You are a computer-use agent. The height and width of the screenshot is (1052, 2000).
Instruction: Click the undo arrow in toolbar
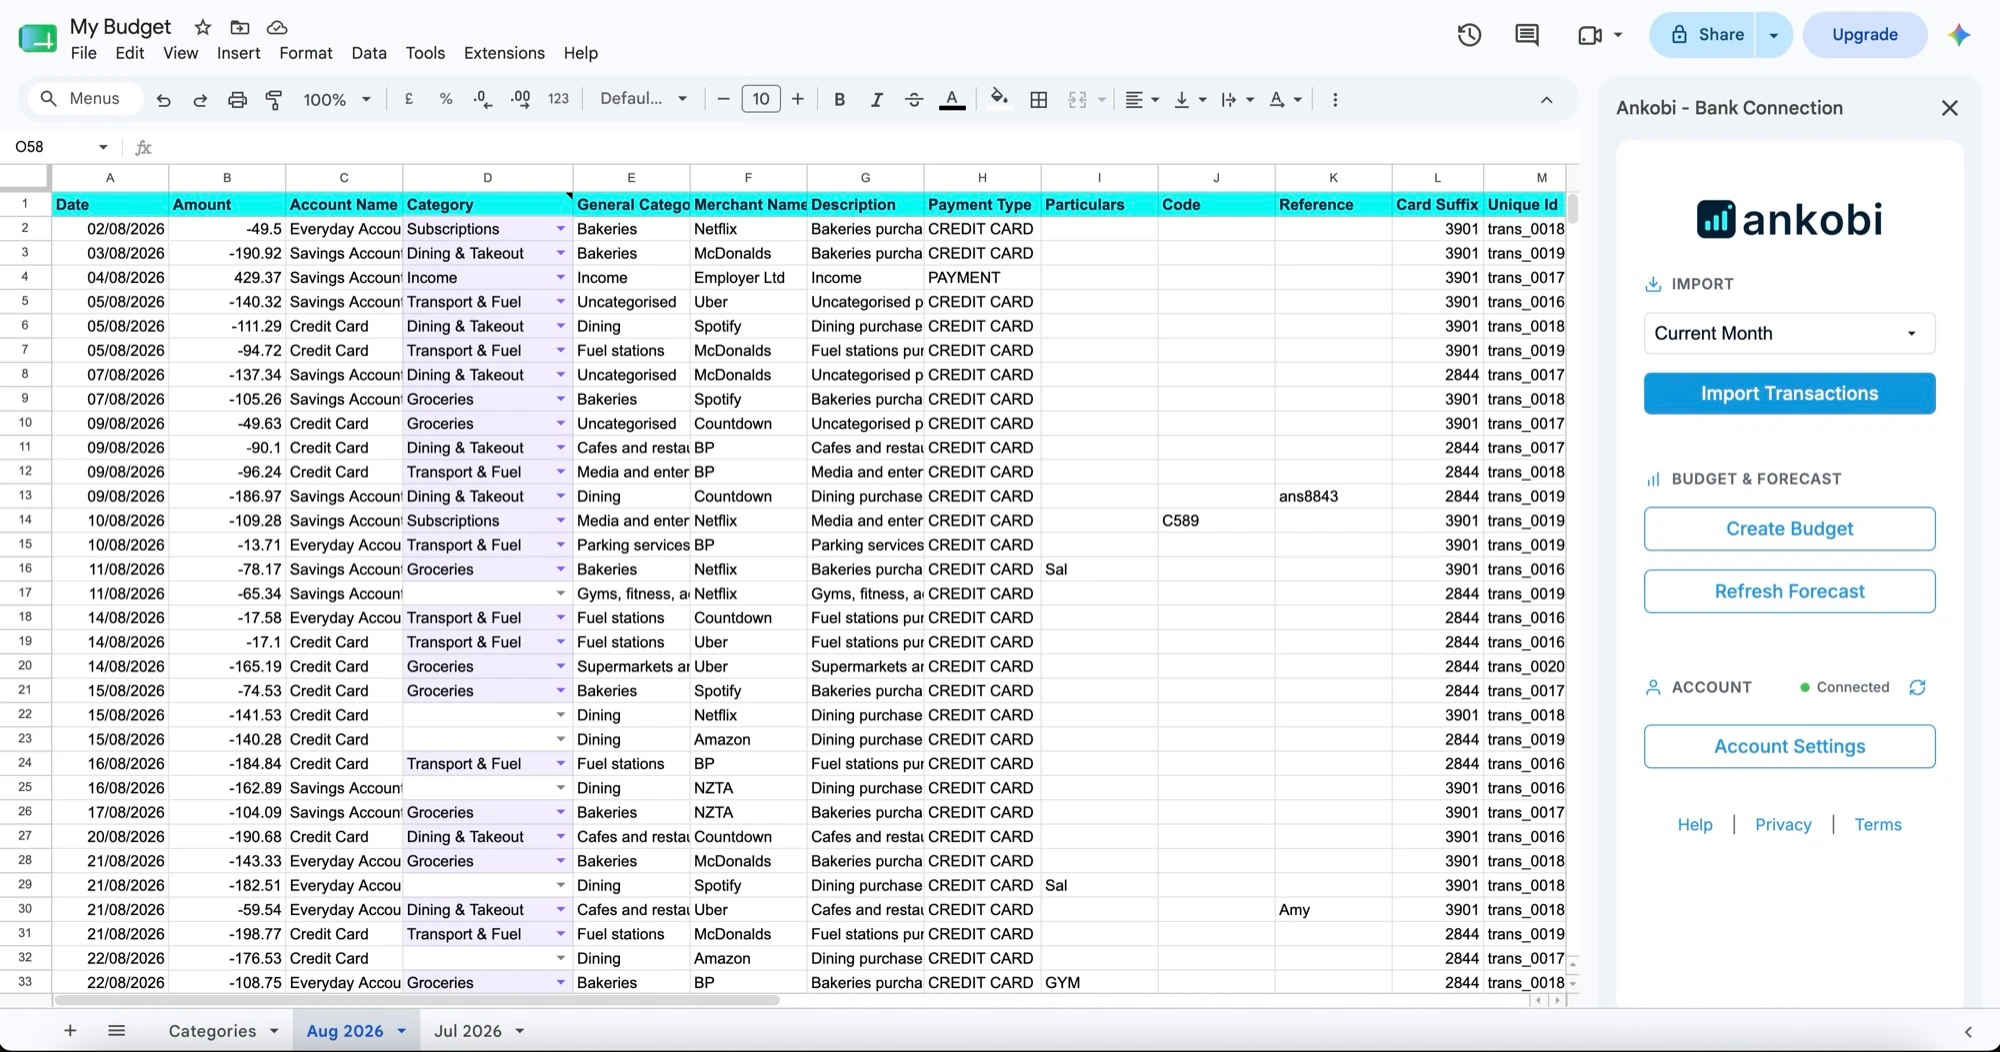[x=164, y=100]
